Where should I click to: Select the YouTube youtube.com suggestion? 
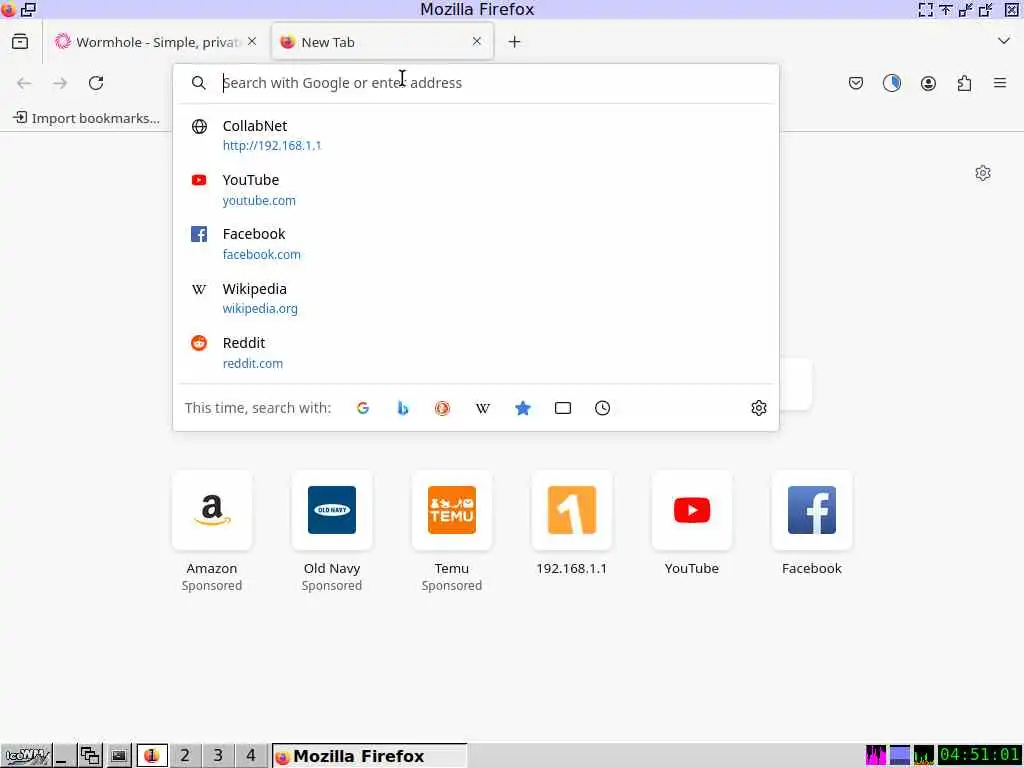(475, 189)
